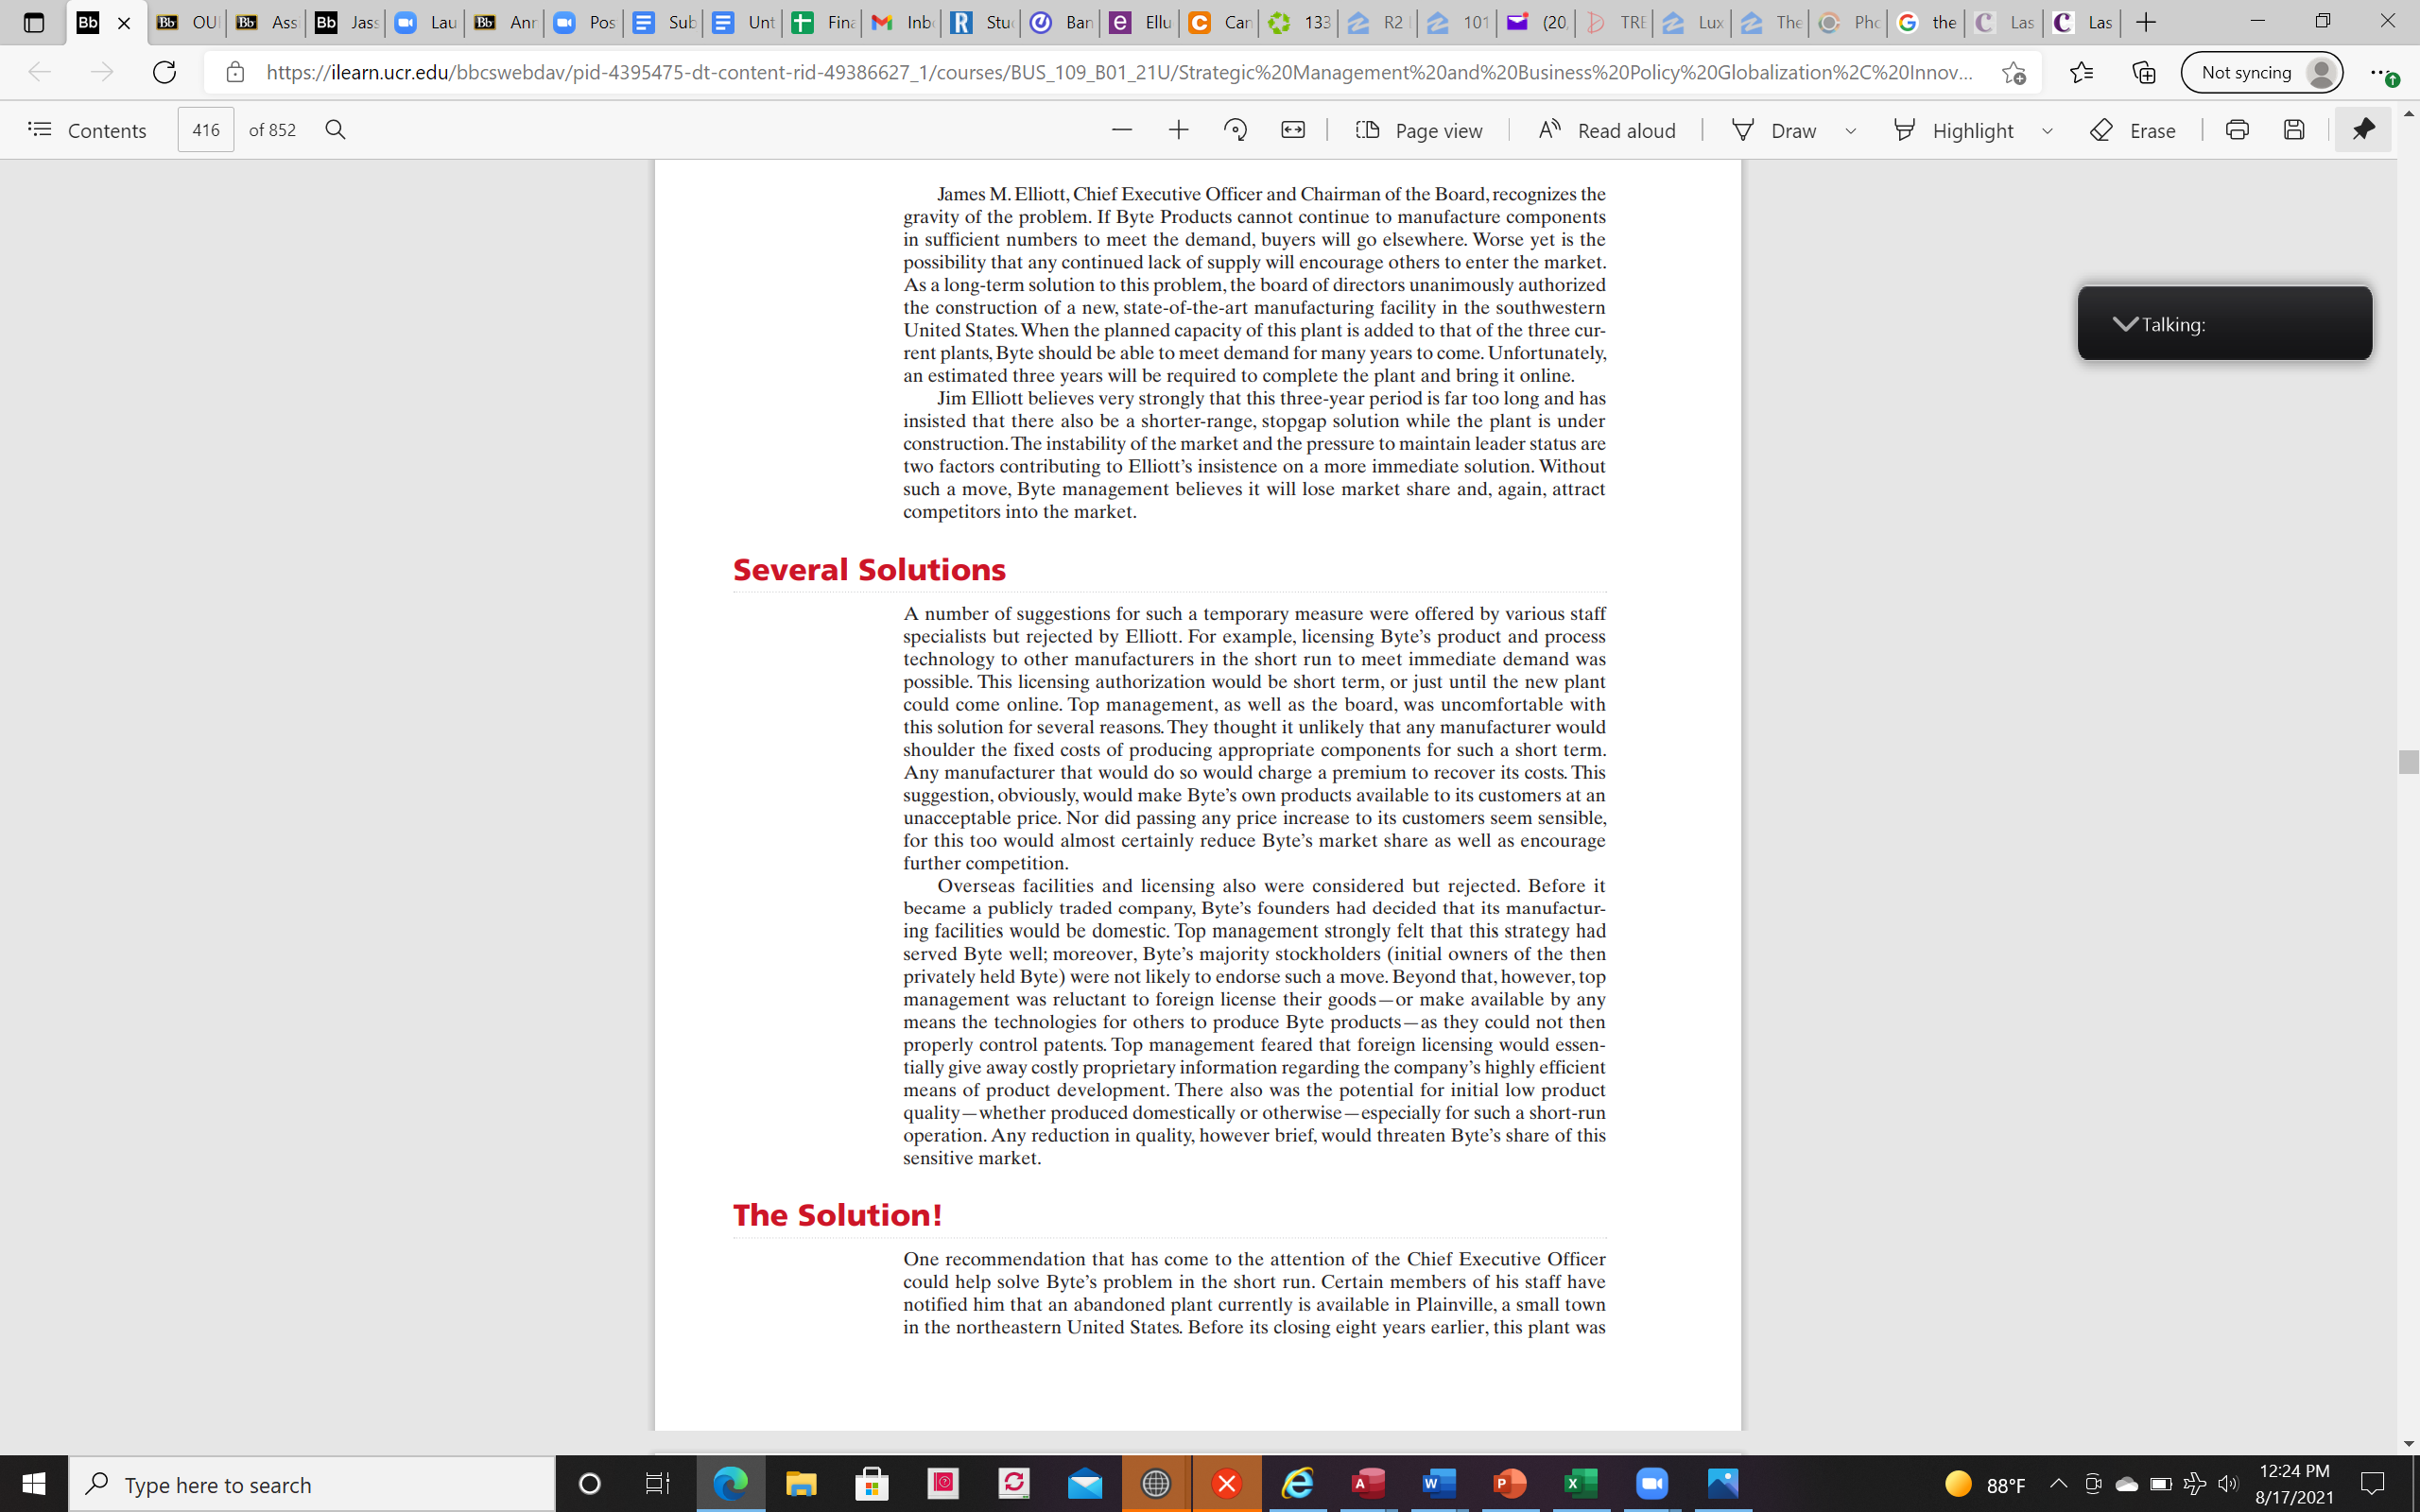Close the active Blackboard tab
Image resolution: width=2420 pixels, height=1512 pixels.
click(x=124, y=23)
